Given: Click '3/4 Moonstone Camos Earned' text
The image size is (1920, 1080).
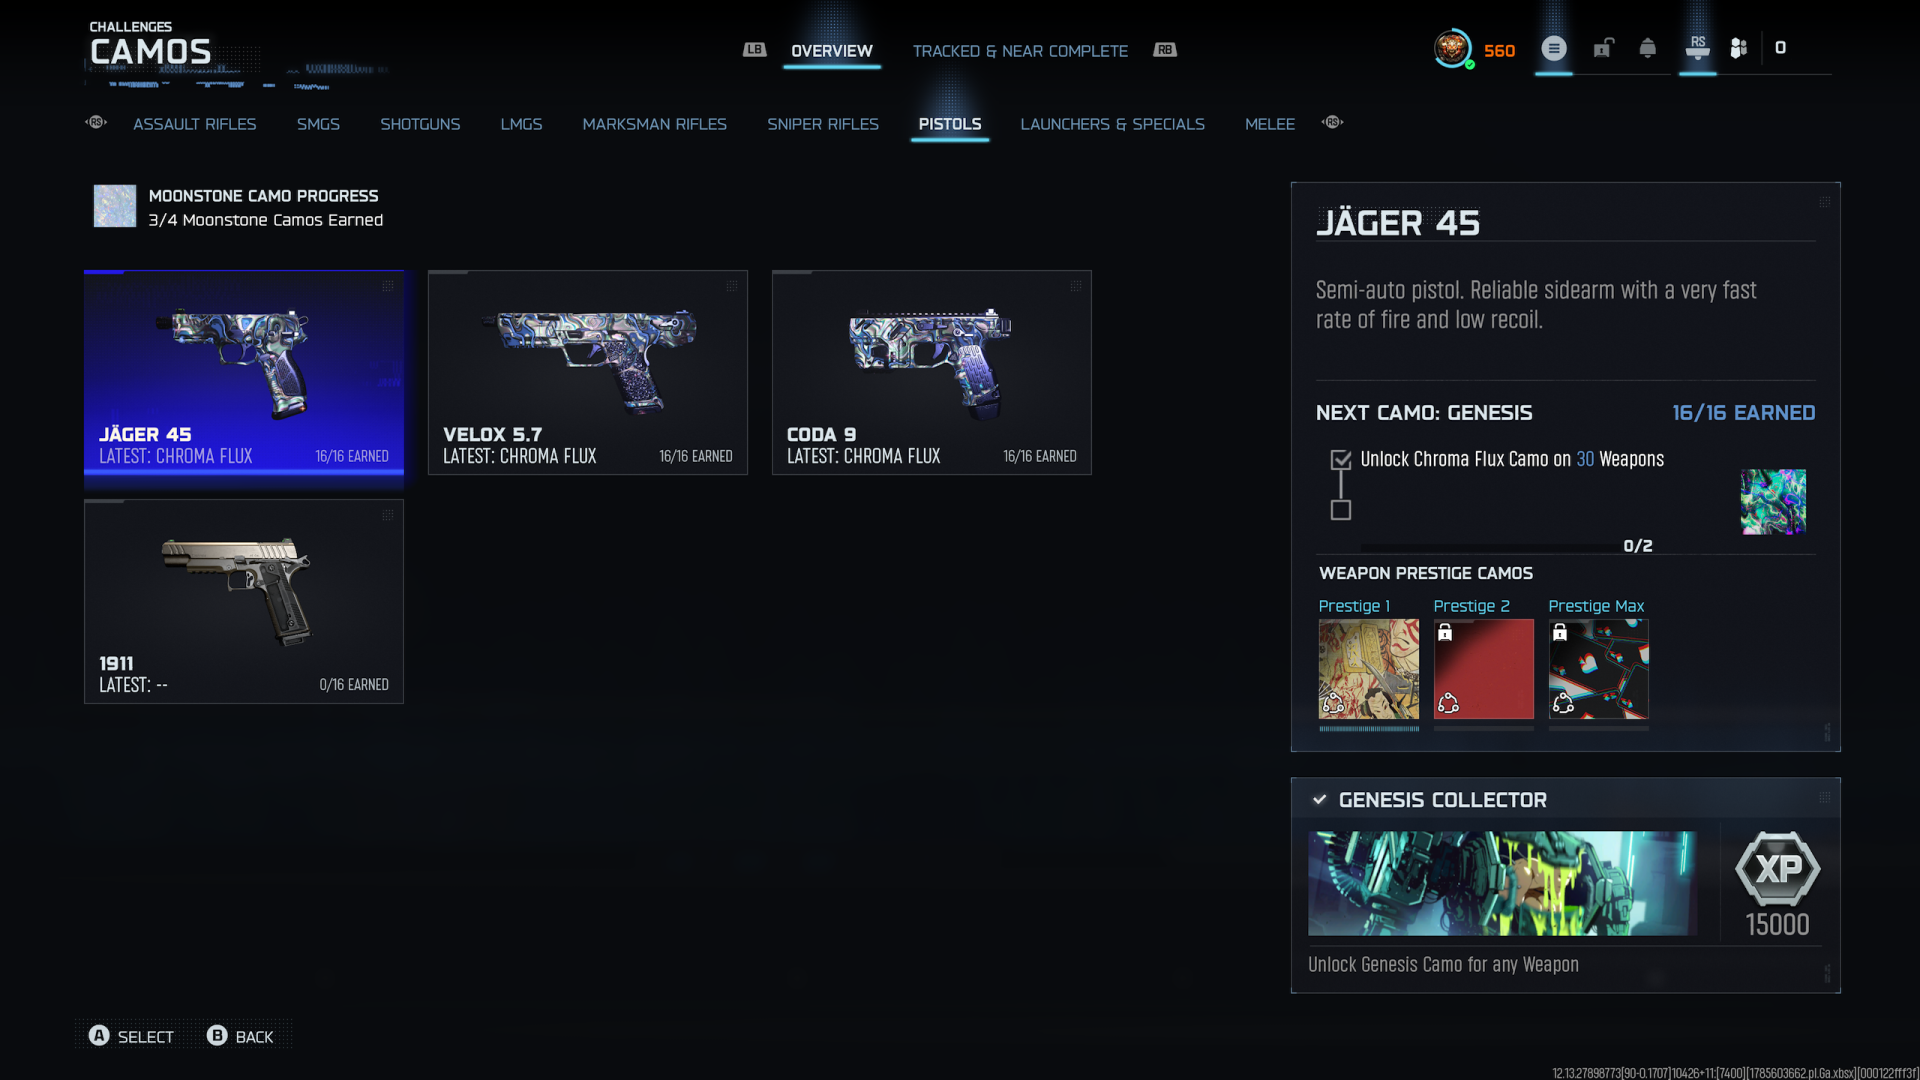Looking at the screenshot, I should point(266,220).
